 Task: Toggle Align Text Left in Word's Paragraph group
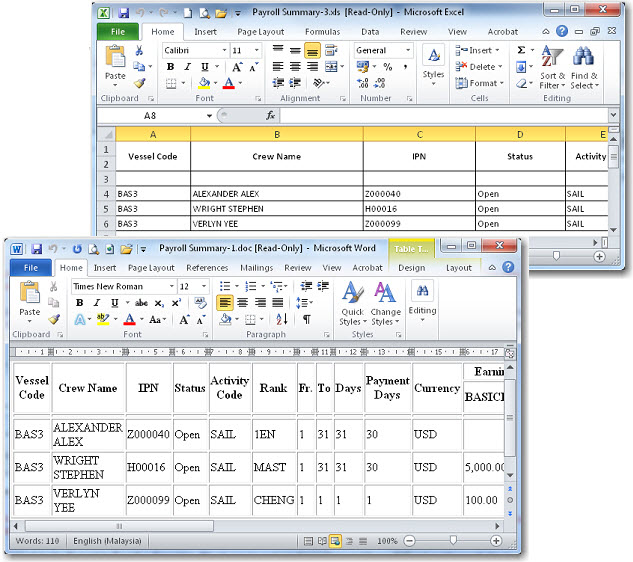(225, 303)
